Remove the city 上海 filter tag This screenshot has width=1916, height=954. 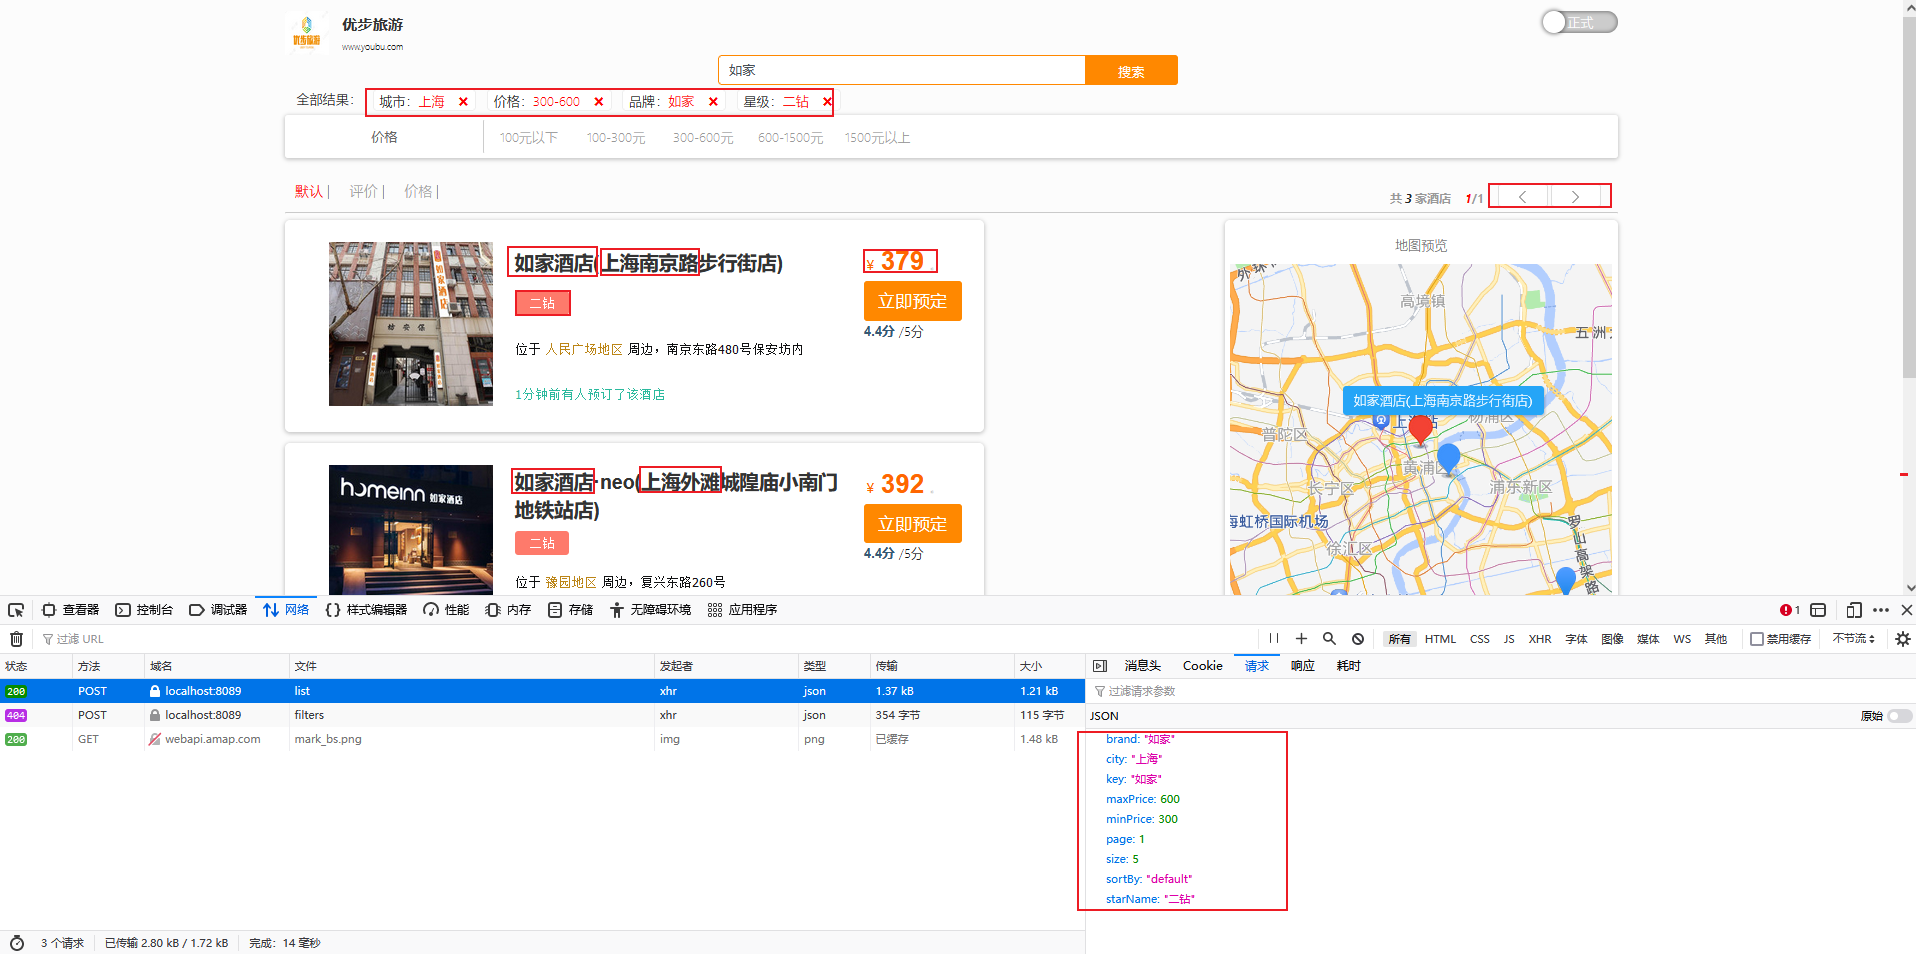click(x=463, y=102)
